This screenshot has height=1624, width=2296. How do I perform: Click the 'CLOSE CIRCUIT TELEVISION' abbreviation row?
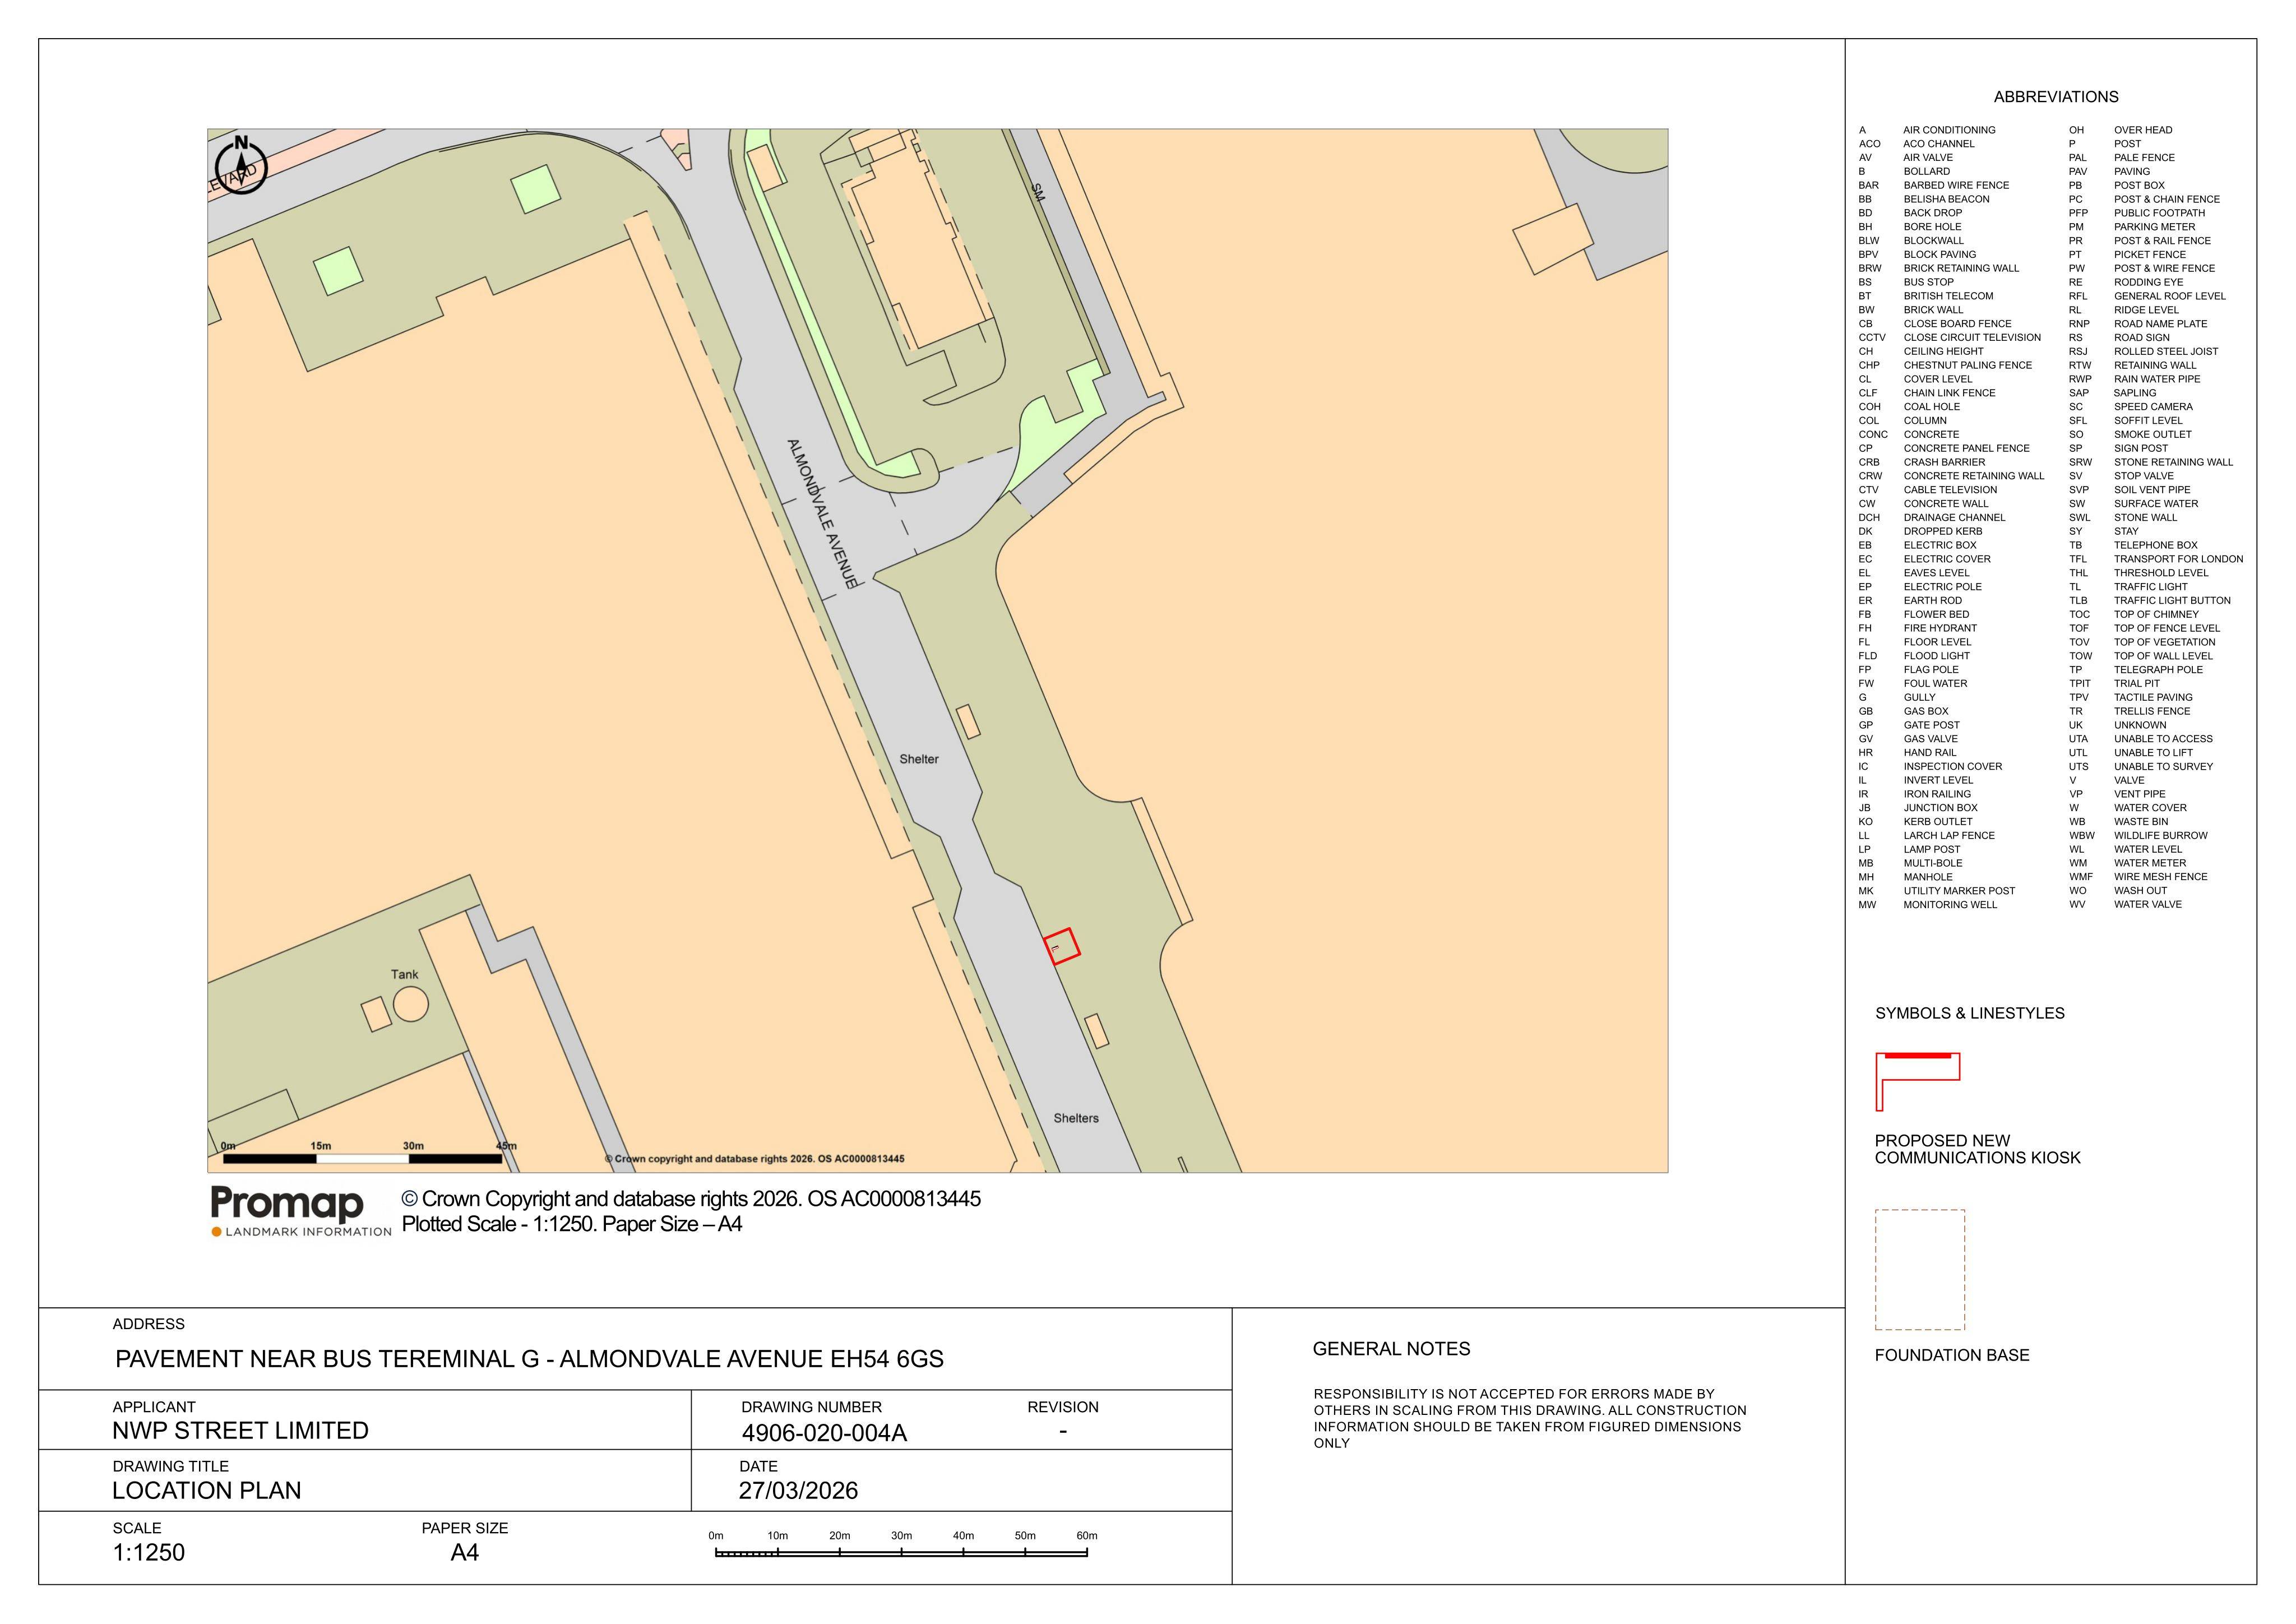[1950, 337]
